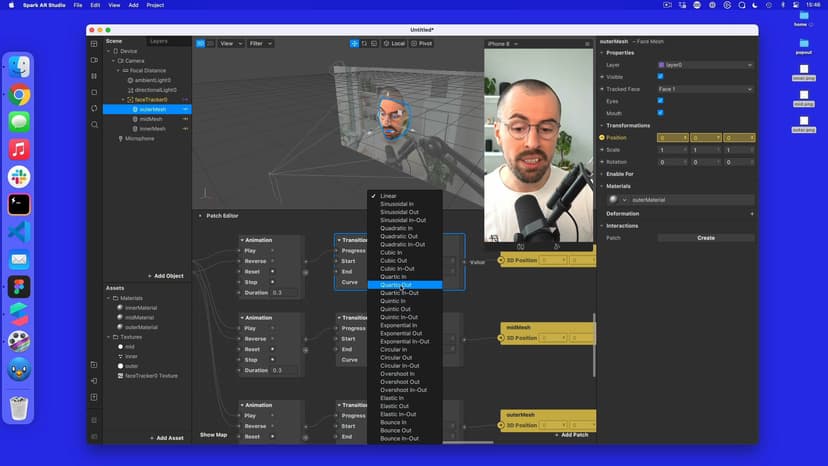
Task: Click the Stop pulse toggle on the first Animation patch
Action: [x=272, y=282]
